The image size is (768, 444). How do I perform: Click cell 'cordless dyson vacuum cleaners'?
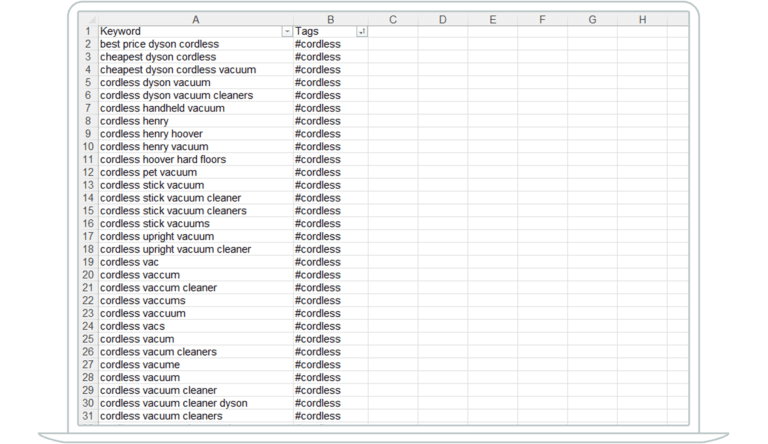tap(195, 95)
